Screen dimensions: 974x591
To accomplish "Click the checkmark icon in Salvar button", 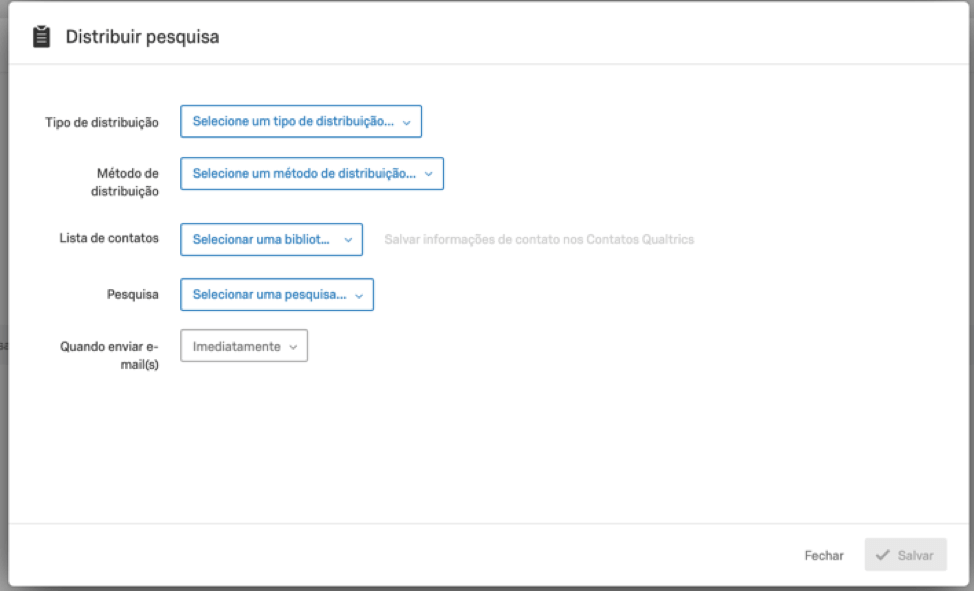I will pyautogui.click(x=882, y=555).
